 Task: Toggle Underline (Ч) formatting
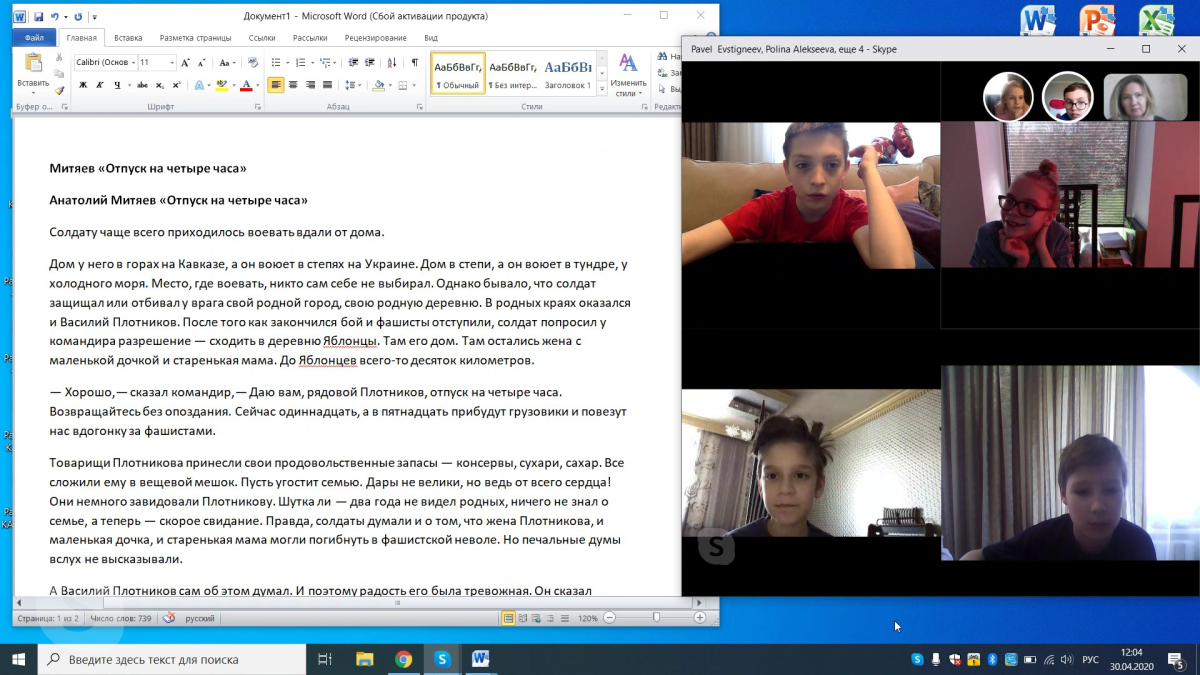[x=117, y=85]
